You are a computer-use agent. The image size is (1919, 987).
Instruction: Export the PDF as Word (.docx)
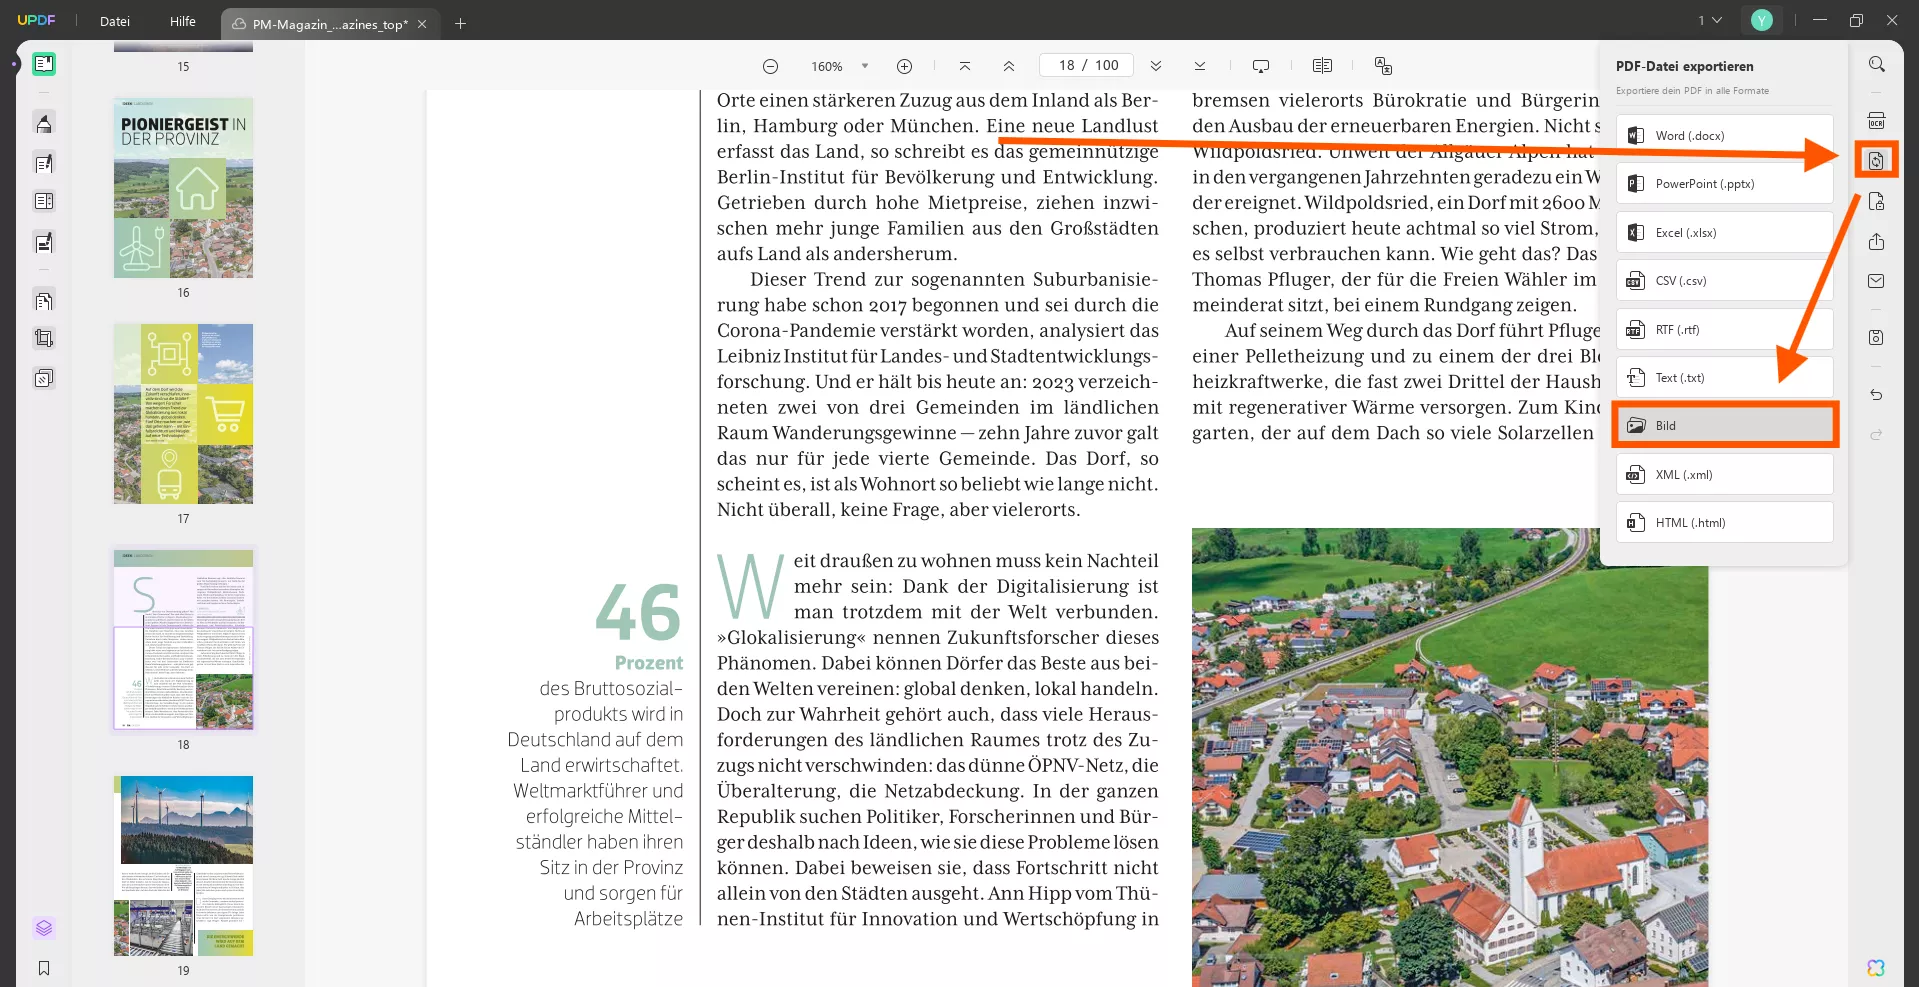click(1724, 135)
